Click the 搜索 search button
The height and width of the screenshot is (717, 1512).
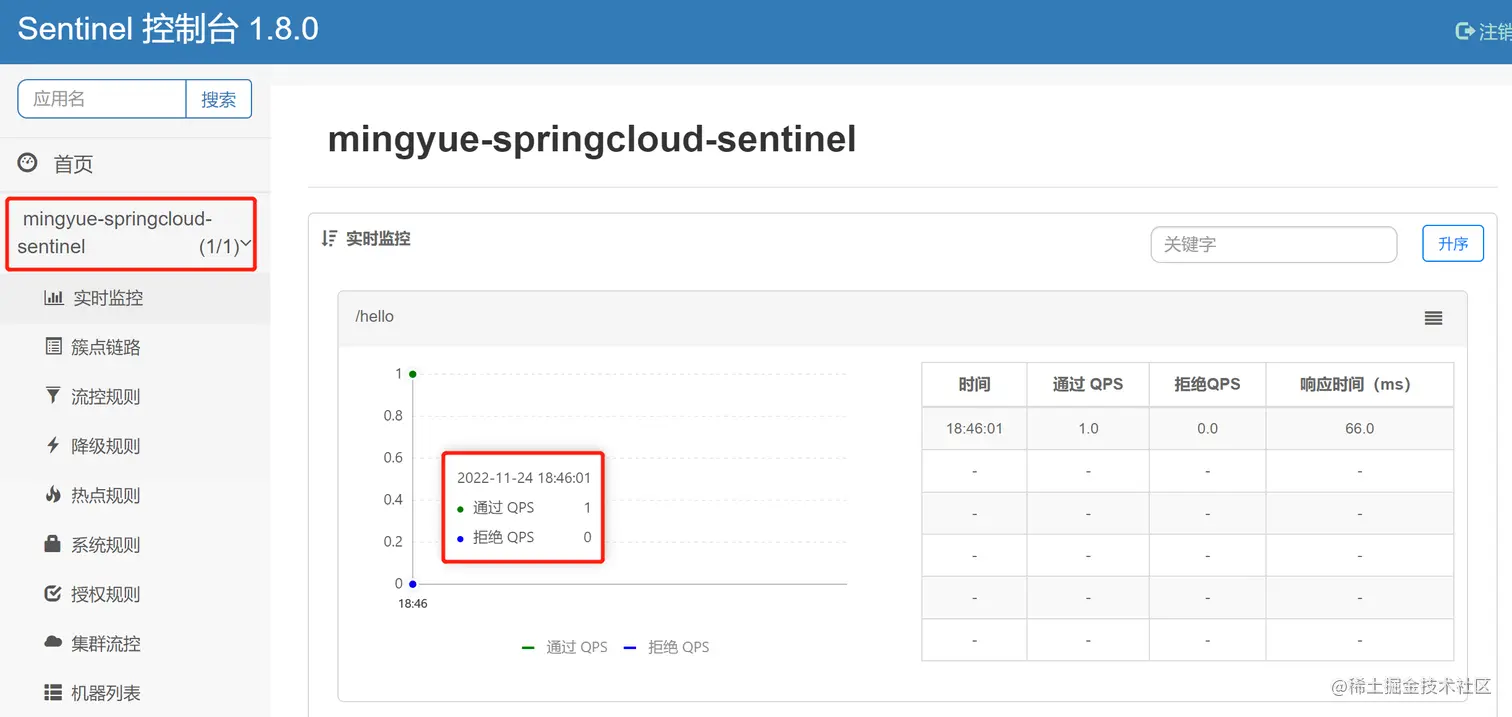pos(219,99)
